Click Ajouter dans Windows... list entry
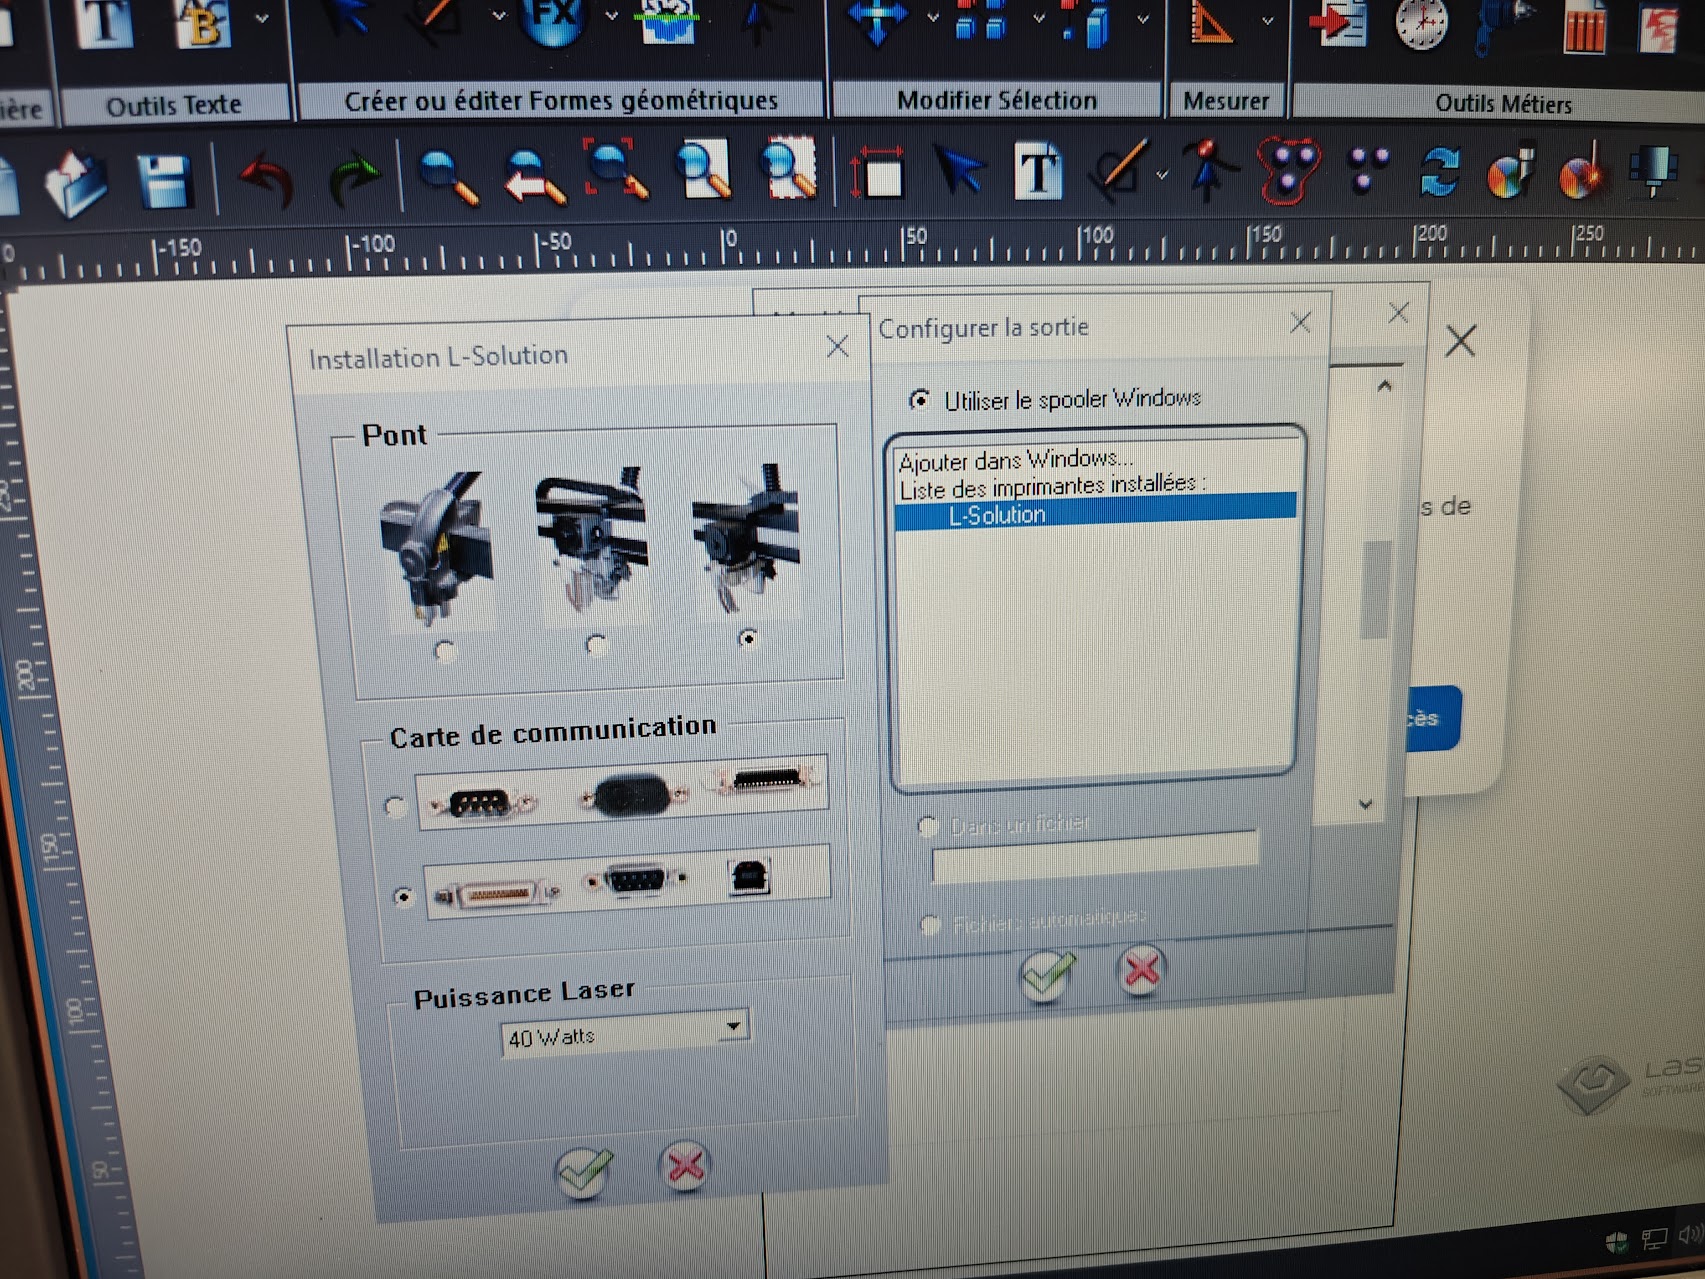The height and width of the screenshot is (1279, 1705). click(1015, 460)
